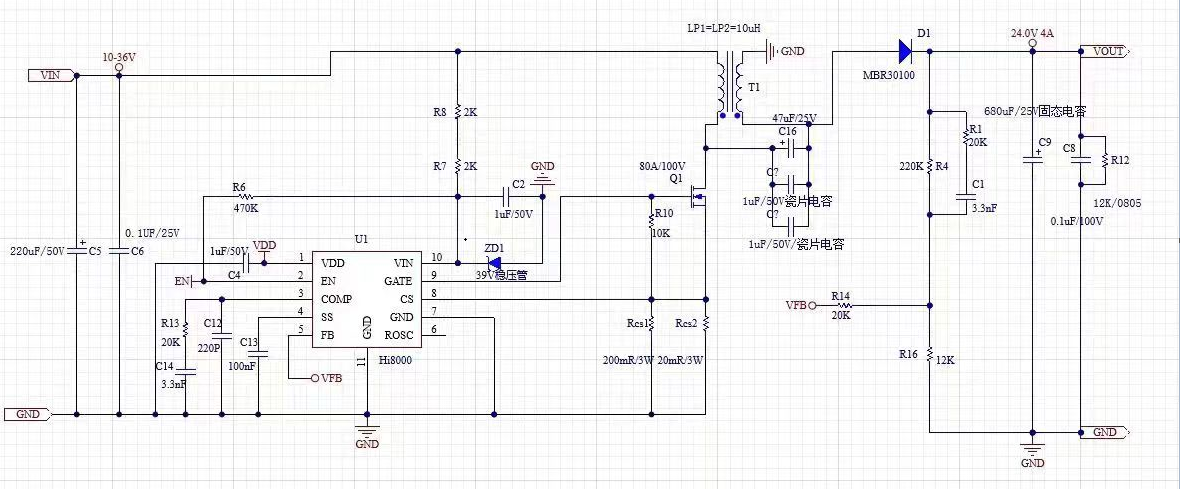
Task: Select the Q1 MOSFET symbol
Action: pos(697,197)
